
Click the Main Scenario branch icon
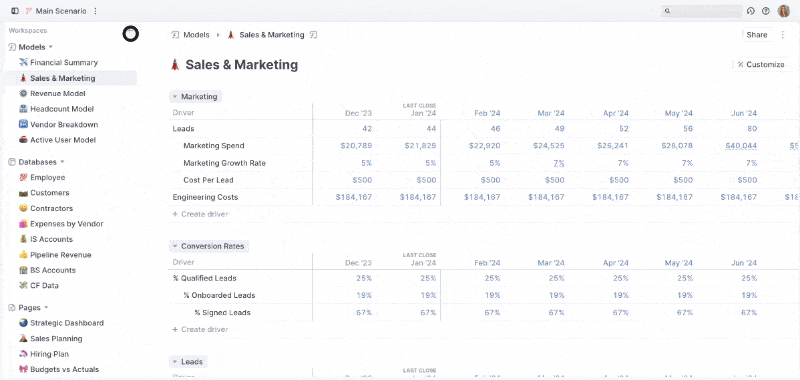click(29, 11)
